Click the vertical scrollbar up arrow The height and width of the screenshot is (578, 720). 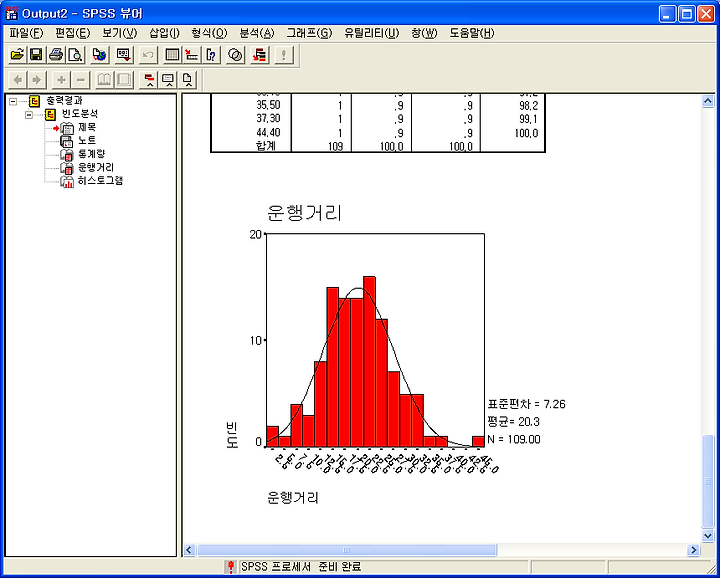coord(708,101)
